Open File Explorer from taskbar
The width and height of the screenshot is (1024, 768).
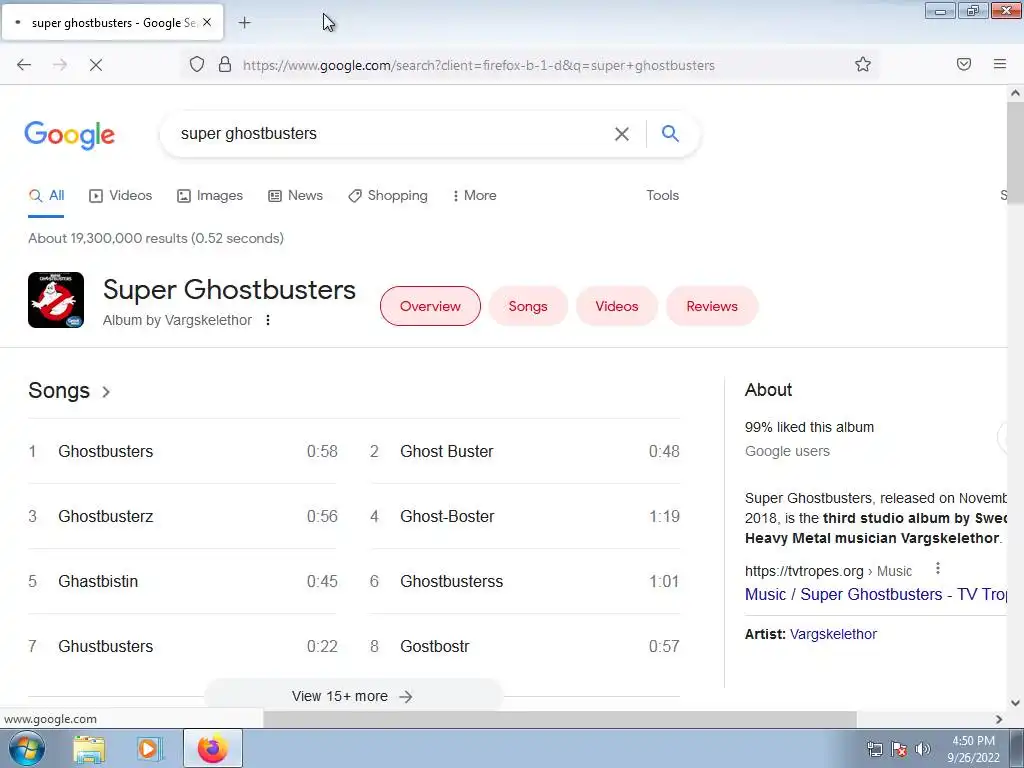point(89,749)
